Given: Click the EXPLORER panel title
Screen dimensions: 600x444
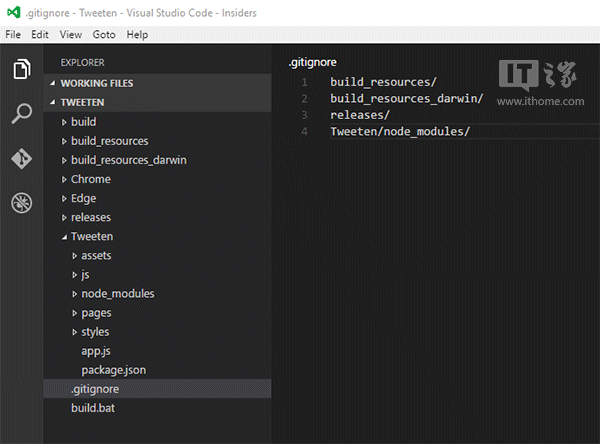Looking at the screenshot, I should click(82, 62).
